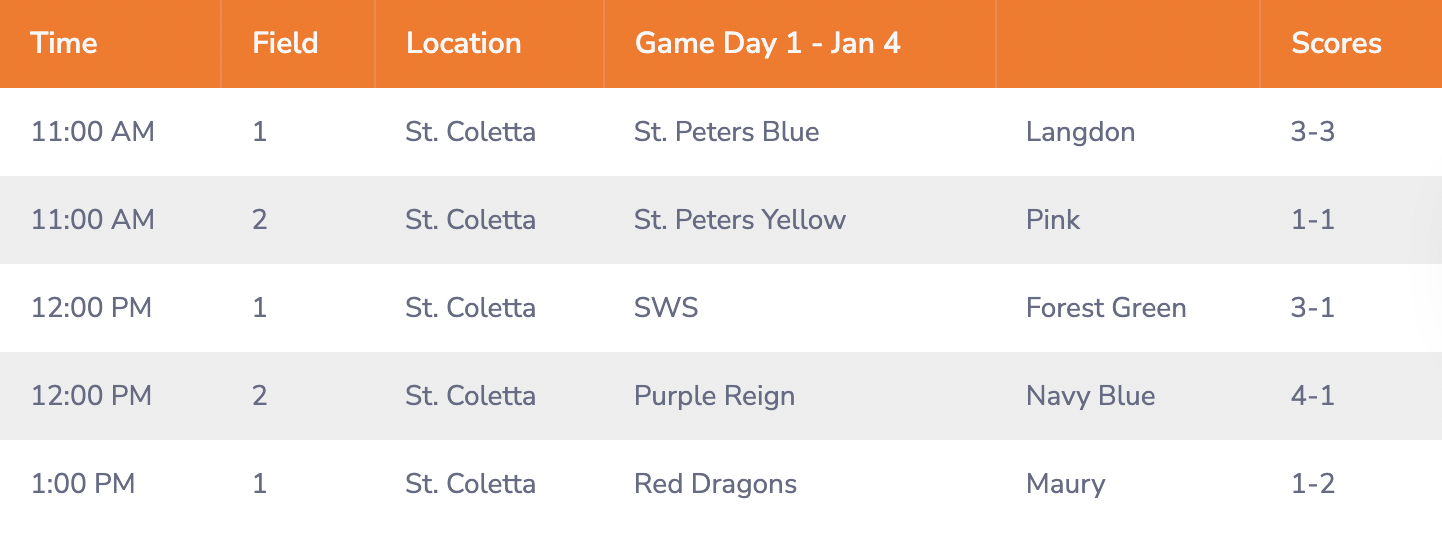Click the Time column header
Screen dimensions: 1442x536
coord(64,44)
